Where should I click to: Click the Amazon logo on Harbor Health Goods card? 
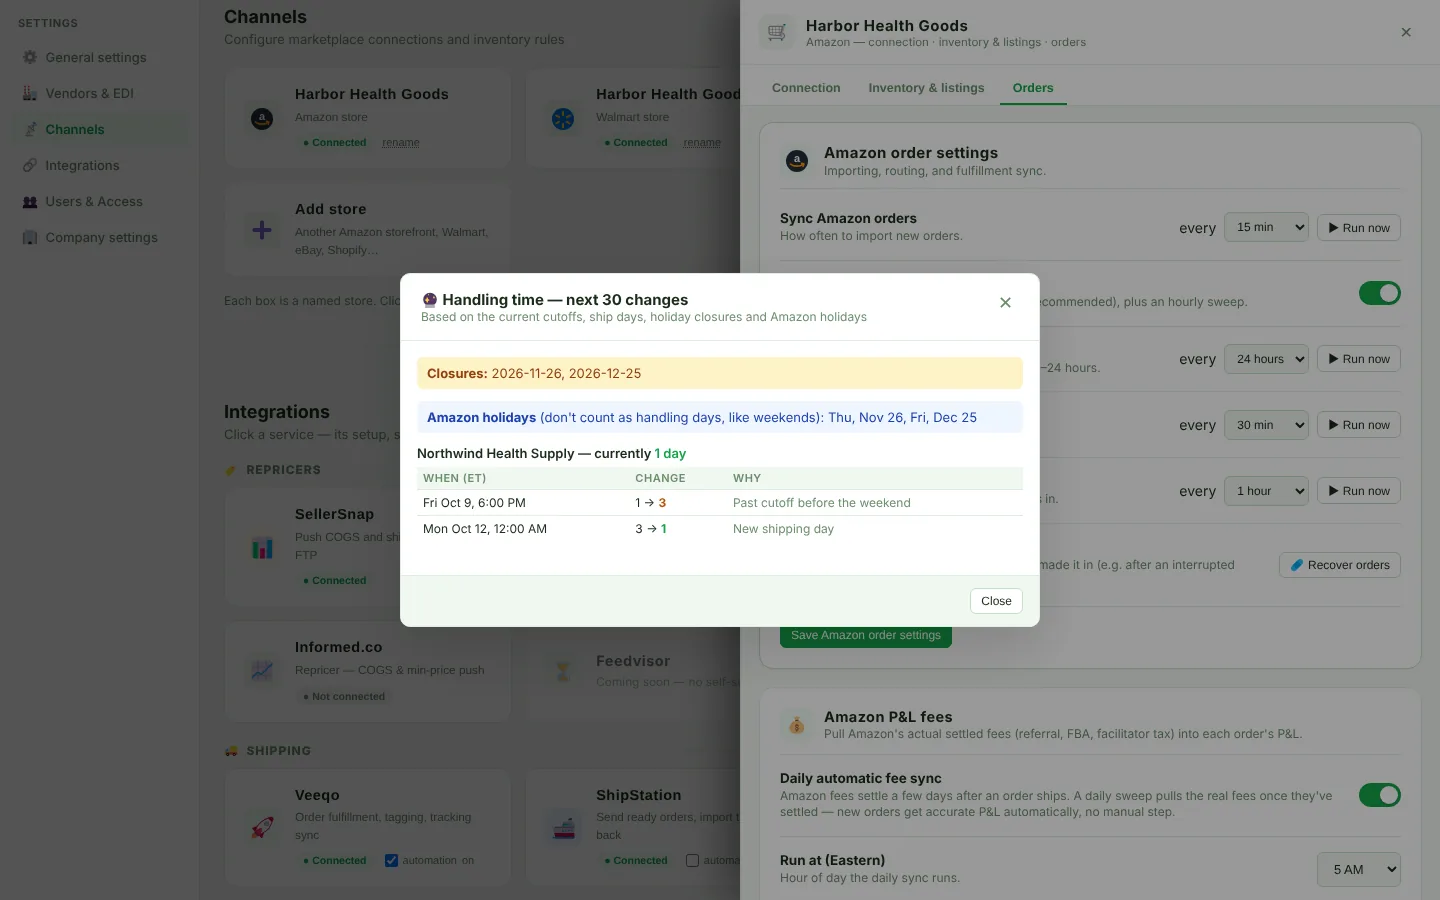(262, 119)
